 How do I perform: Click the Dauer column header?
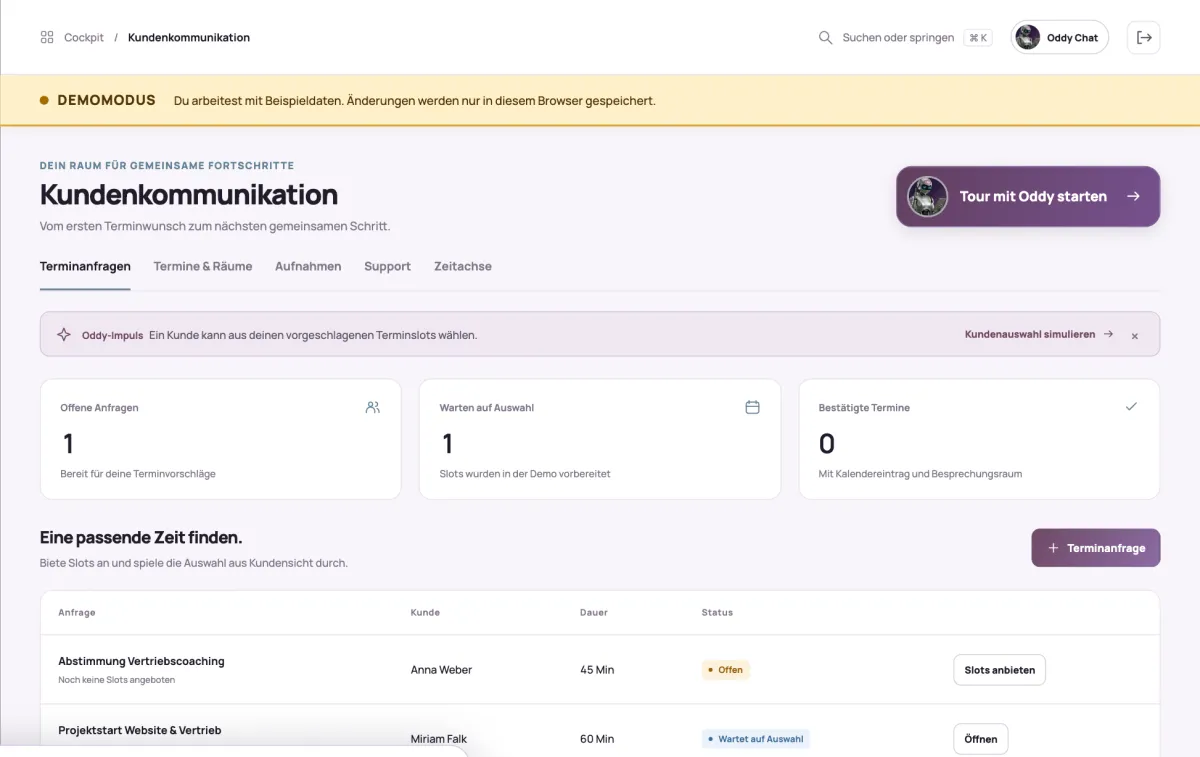click(x=594, y=612)
